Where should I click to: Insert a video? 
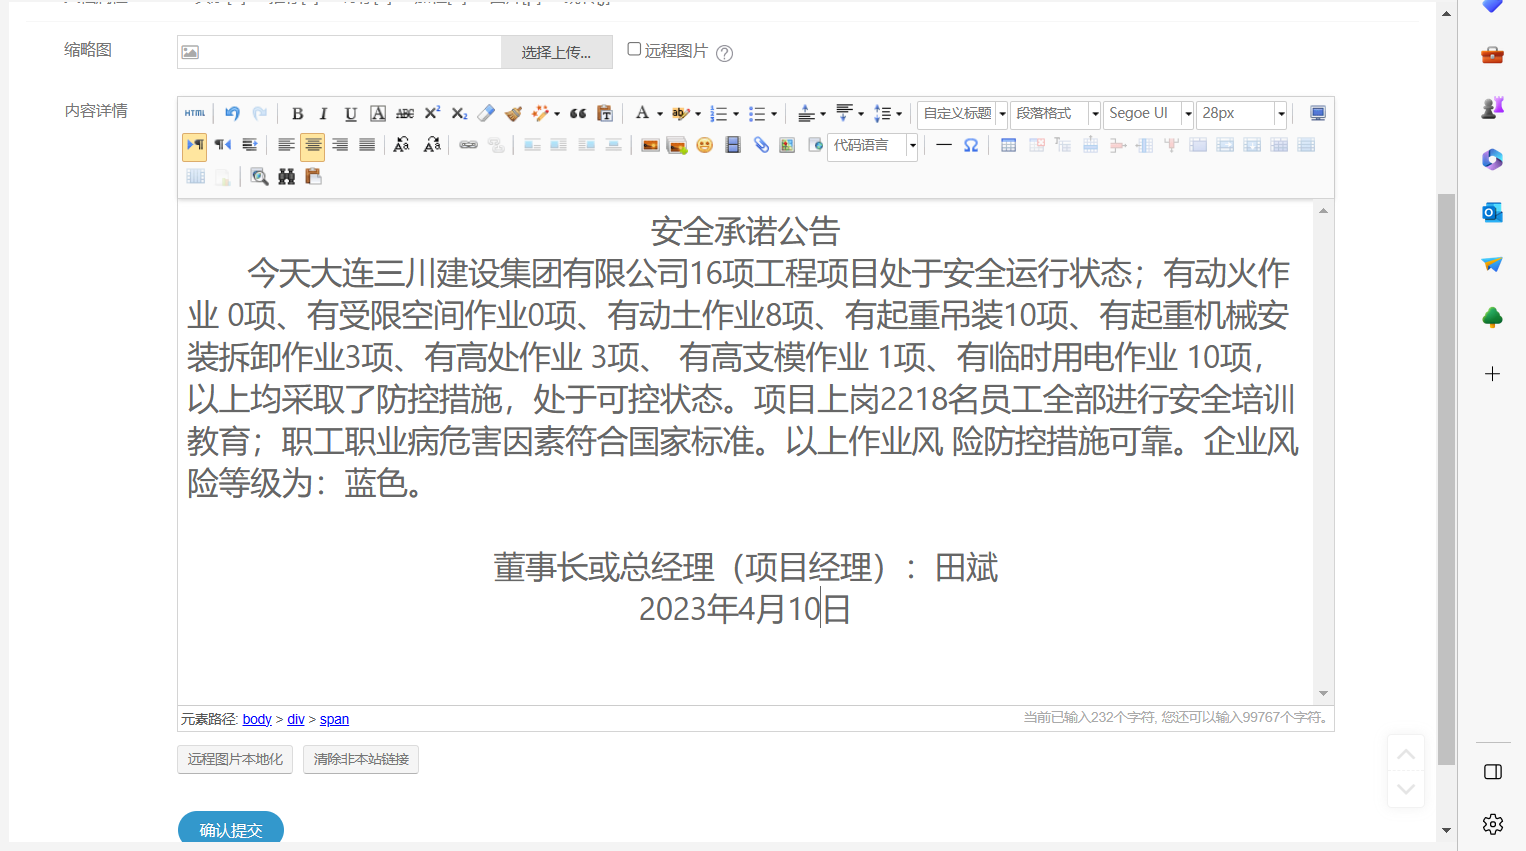click(x=733, y=145)
